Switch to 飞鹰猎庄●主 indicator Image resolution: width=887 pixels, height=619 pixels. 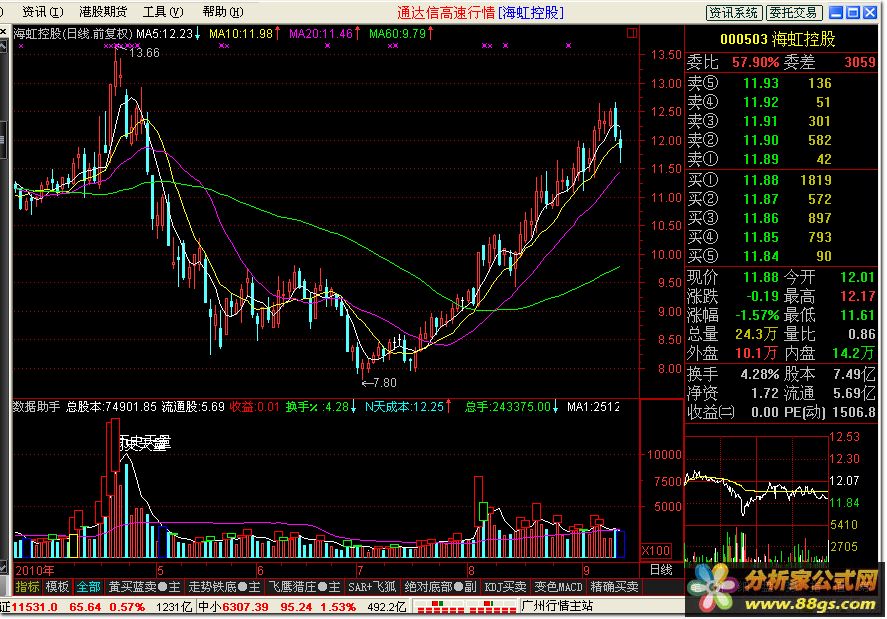[x=304, y=587]
